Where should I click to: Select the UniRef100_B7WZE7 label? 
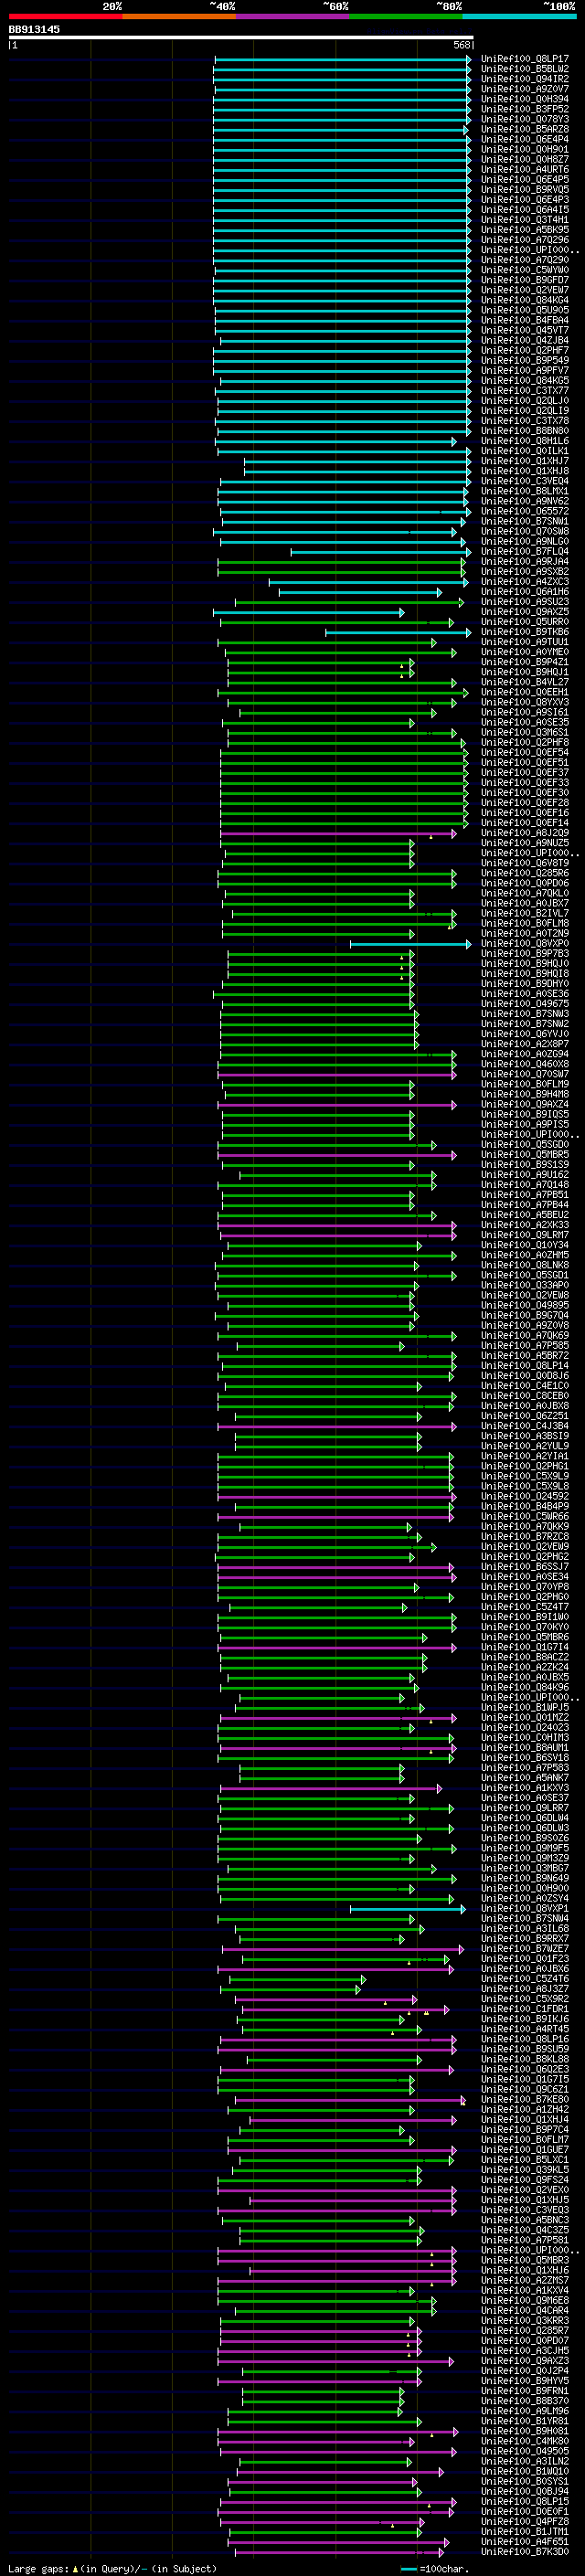coord(524,1948)
